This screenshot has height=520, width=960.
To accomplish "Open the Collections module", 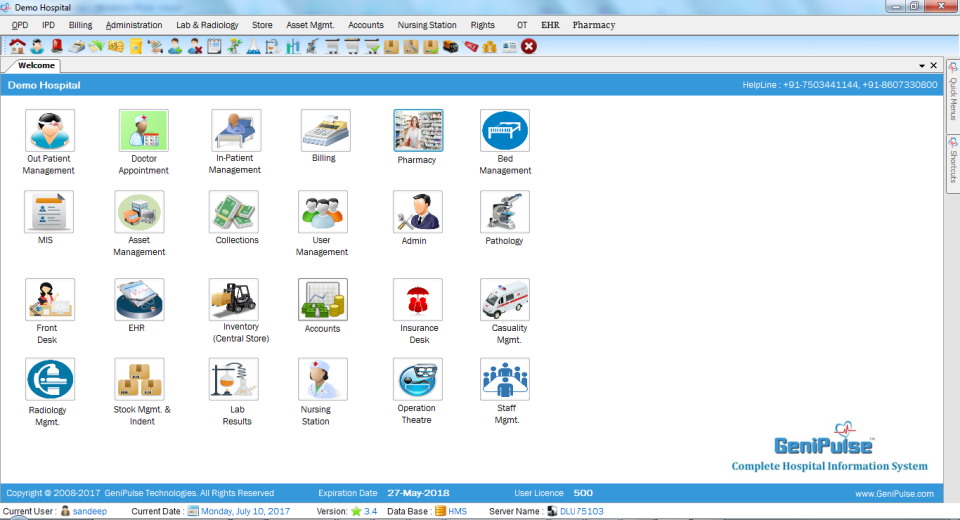I will [x=234, y=212].
